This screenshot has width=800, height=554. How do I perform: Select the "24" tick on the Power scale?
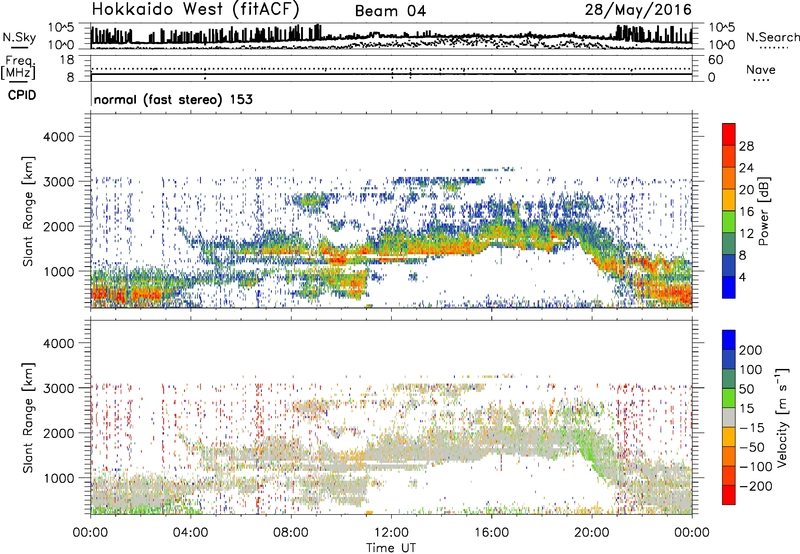pos(746,168)
